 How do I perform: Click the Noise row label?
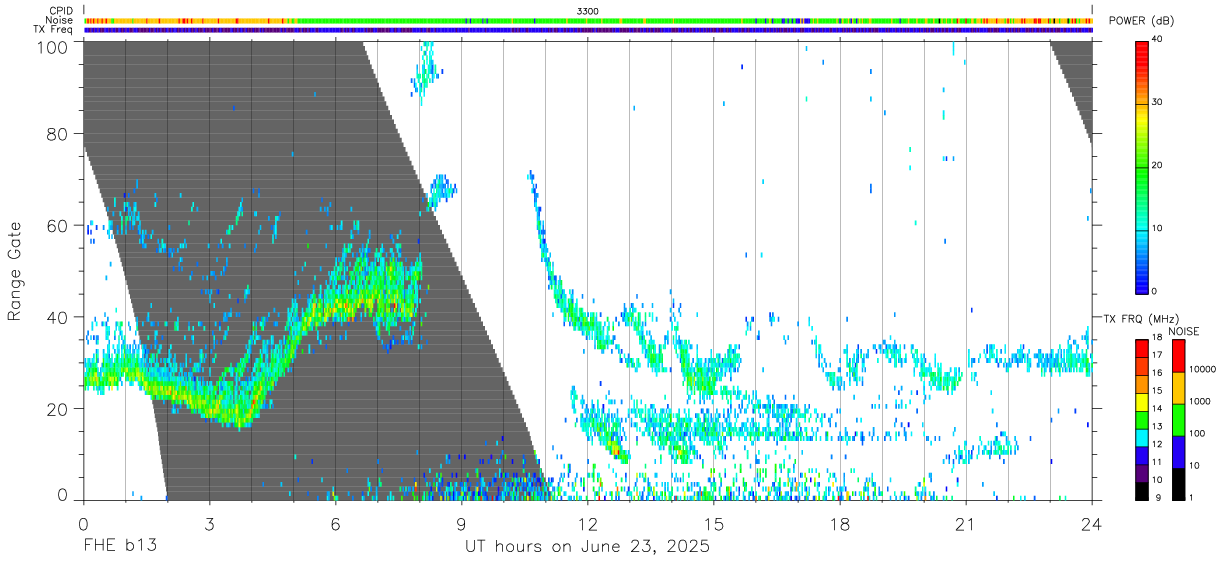(61, 20)
